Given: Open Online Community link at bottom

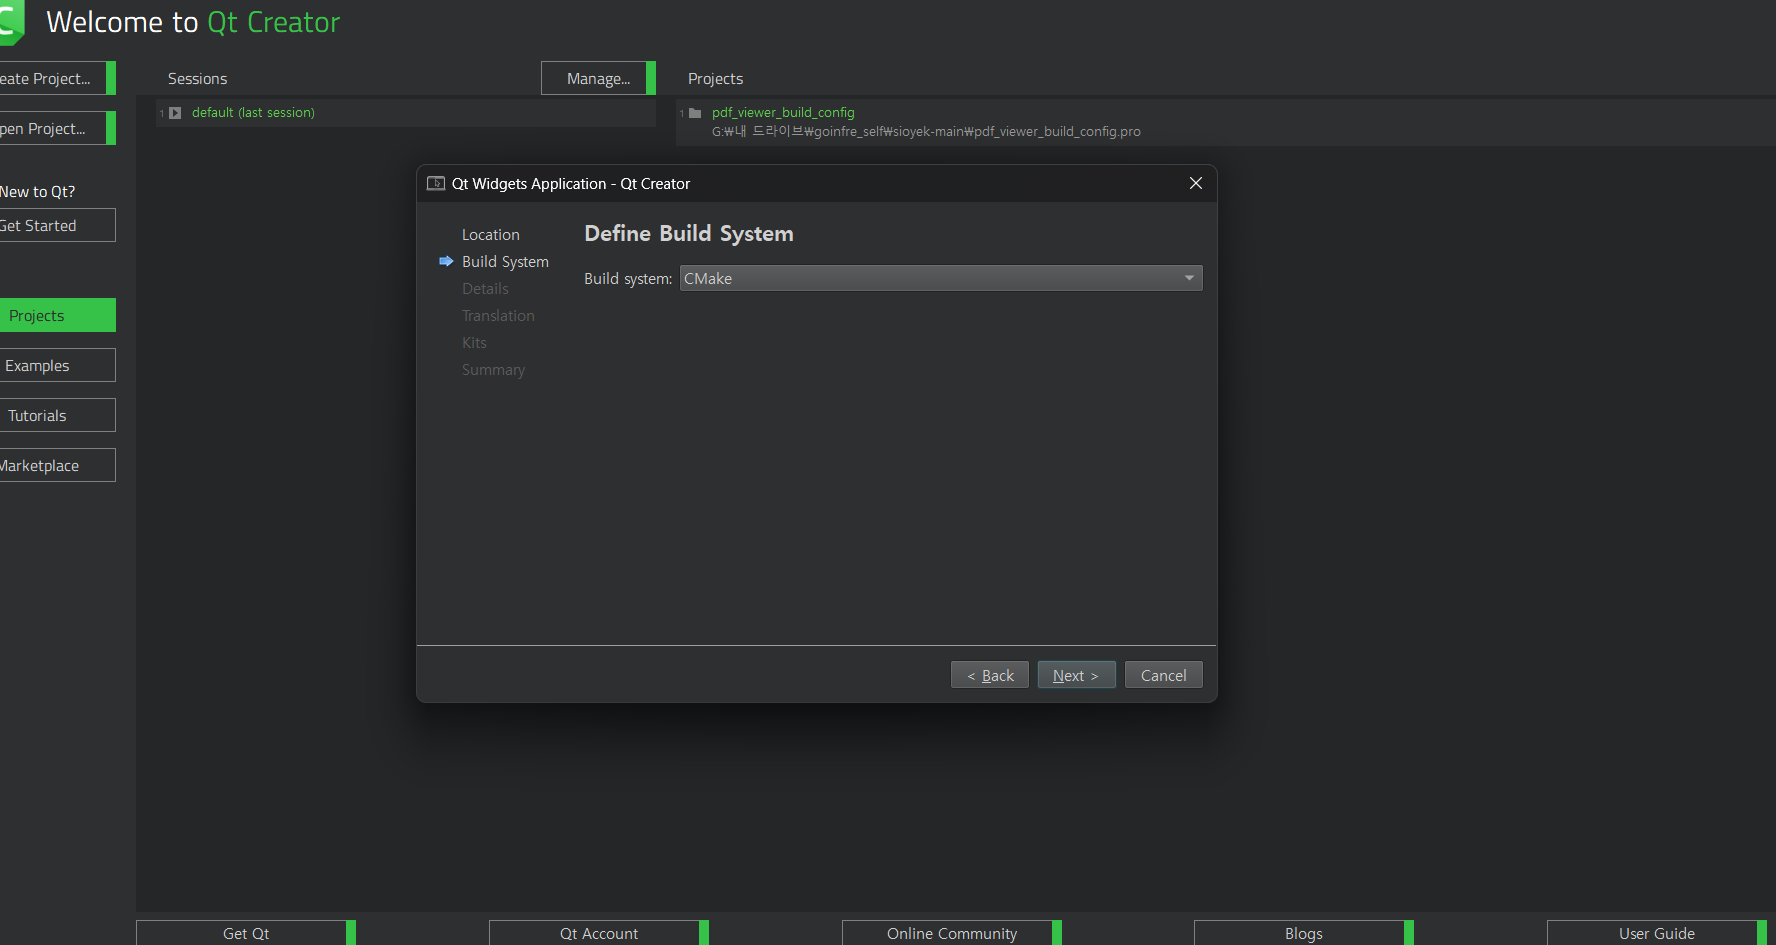Looking at the screenshot, I should (952, 933).
